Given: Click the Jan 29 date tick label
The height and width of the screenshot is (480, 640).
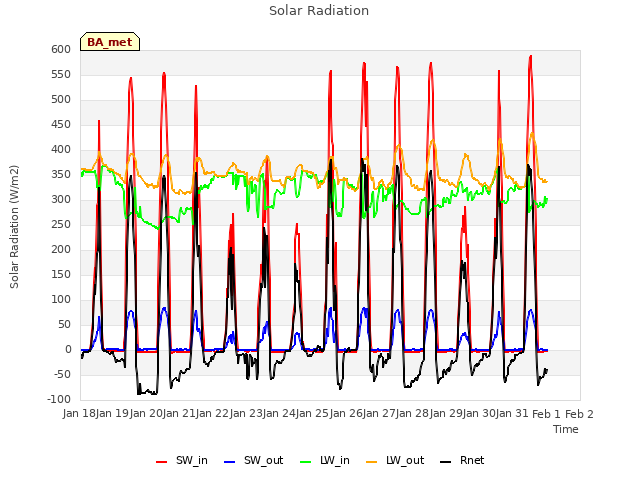Looking at the screenshot, I should click(x=446, y=414).
